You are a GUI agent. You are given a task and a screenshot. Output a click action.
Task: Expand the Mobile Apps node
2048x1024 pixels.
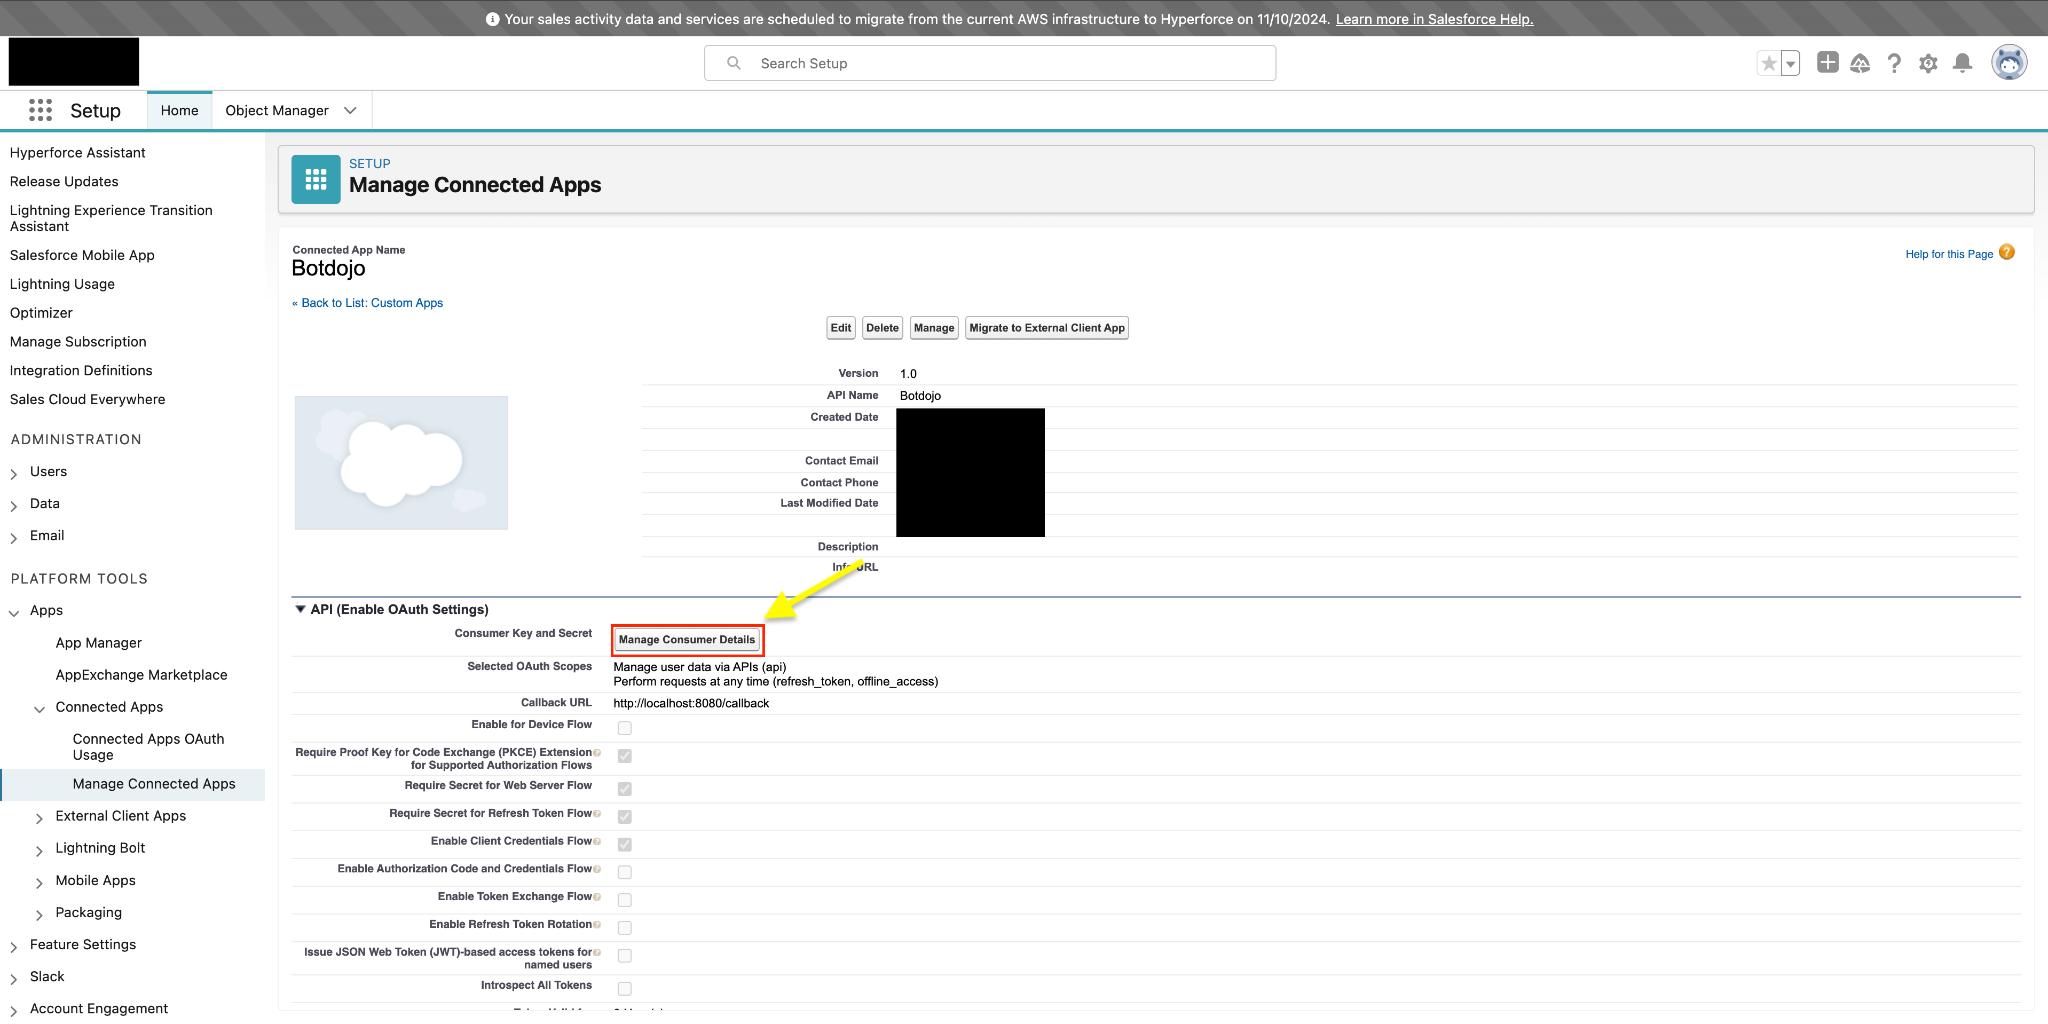[x=40, y=882]
